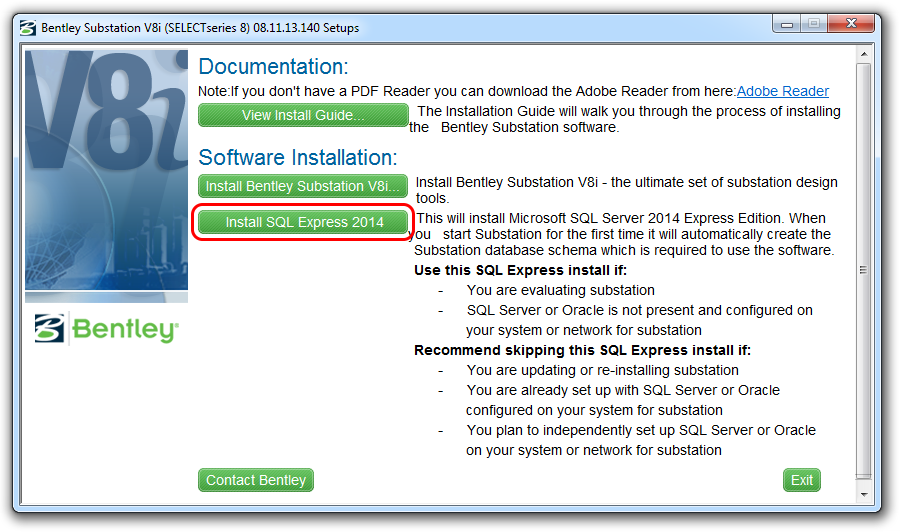903x532 pixels.
Task: Click the Bentley logo image
Action: [x=107, y=328]
